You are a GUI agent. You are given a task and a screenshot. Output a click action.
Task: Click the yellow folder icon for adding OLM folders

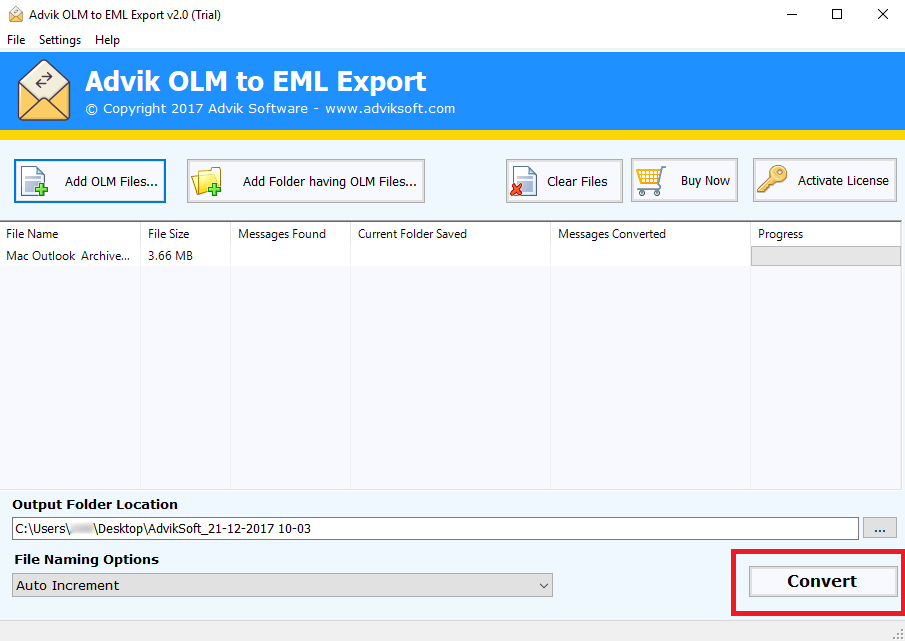tap(207, 181)
